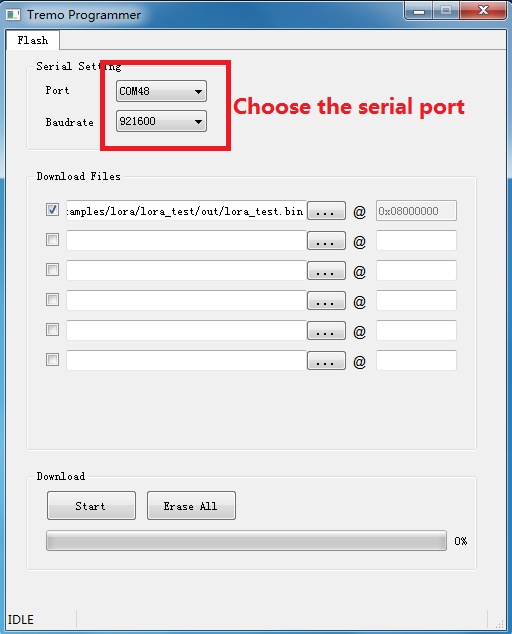Browse for file in second download row

[326, 241]
